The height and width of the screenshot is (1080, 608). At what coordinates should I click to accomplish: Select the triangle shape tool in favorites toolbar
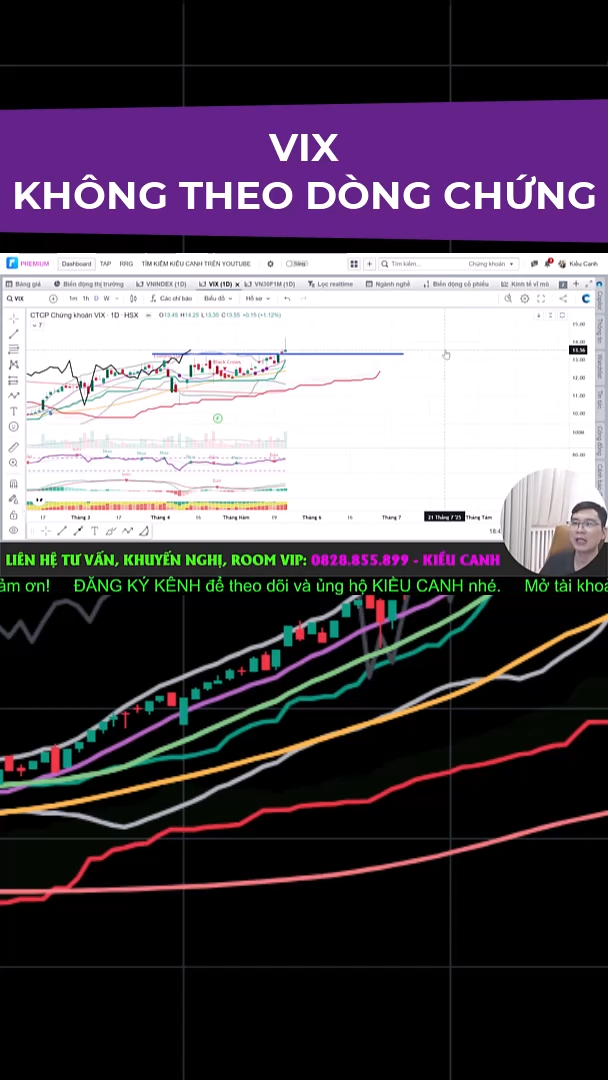[x=144, y=531]
